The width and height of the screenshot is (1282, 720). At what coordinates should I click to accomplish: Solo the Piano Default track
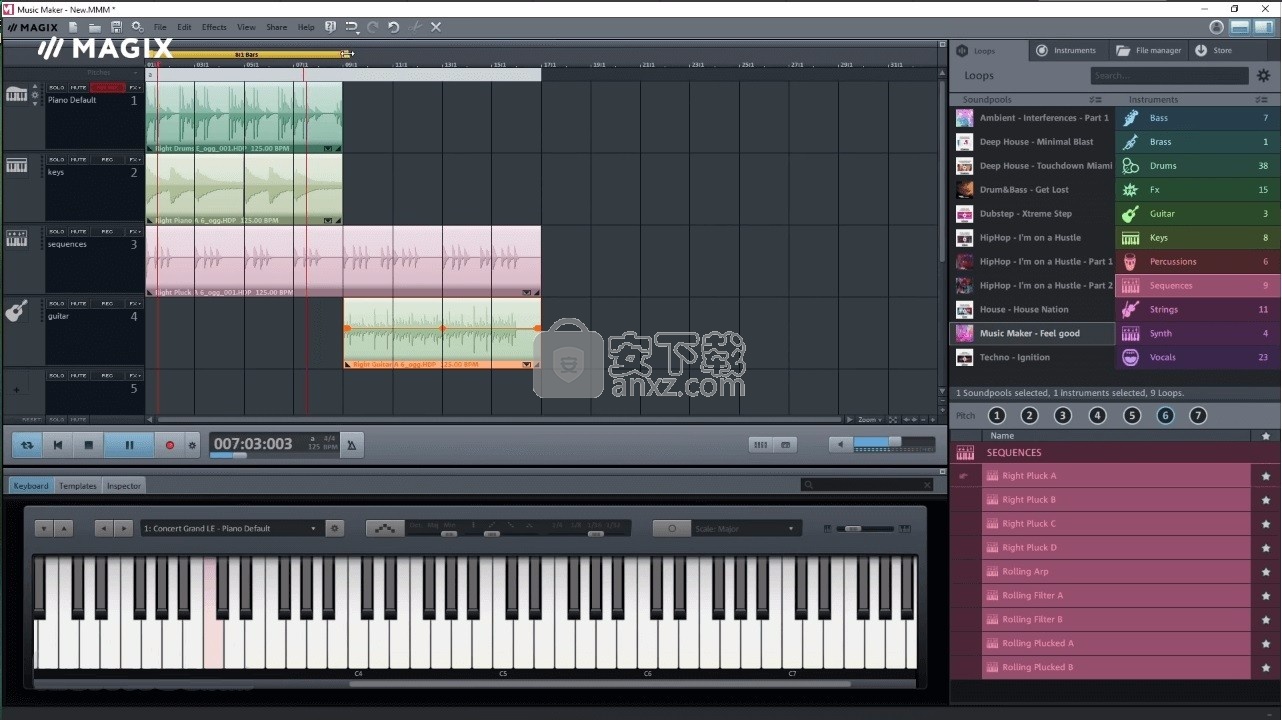pos(57,88)
